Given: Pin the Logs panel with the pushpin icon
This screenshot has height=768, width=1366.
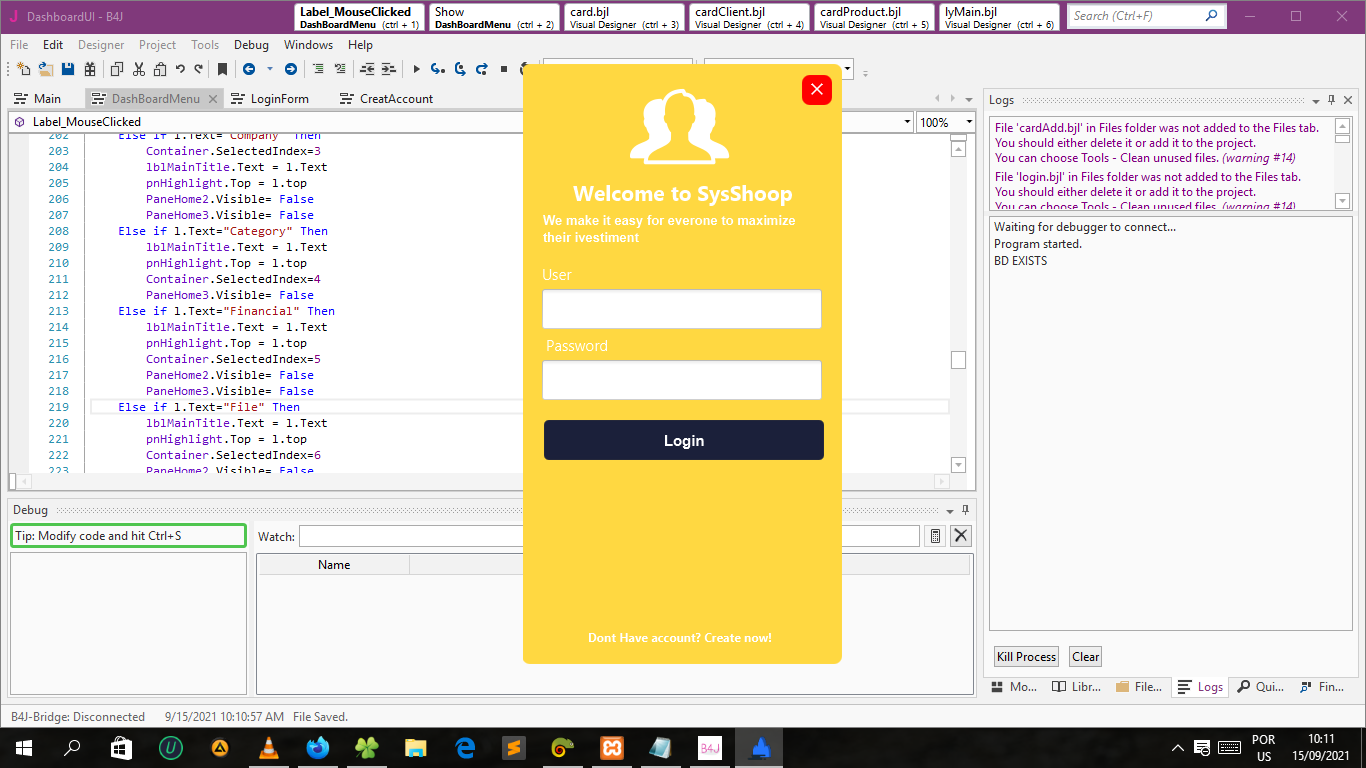Looking at the screenshot, I should pos(1332,100).
